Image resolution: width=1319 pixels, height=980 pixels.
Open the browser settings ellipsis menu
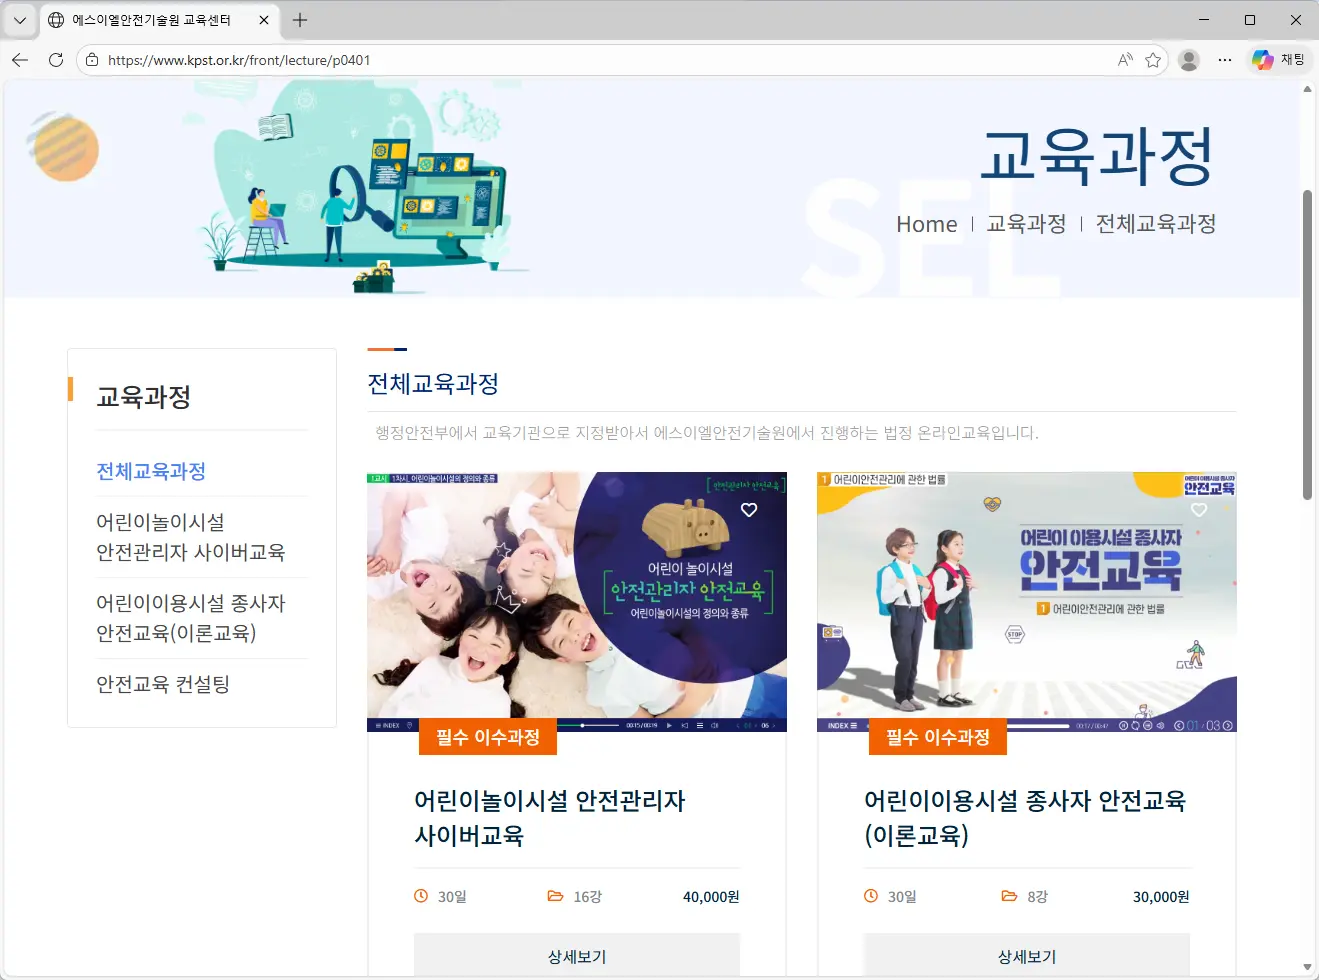coord(1224,59)
